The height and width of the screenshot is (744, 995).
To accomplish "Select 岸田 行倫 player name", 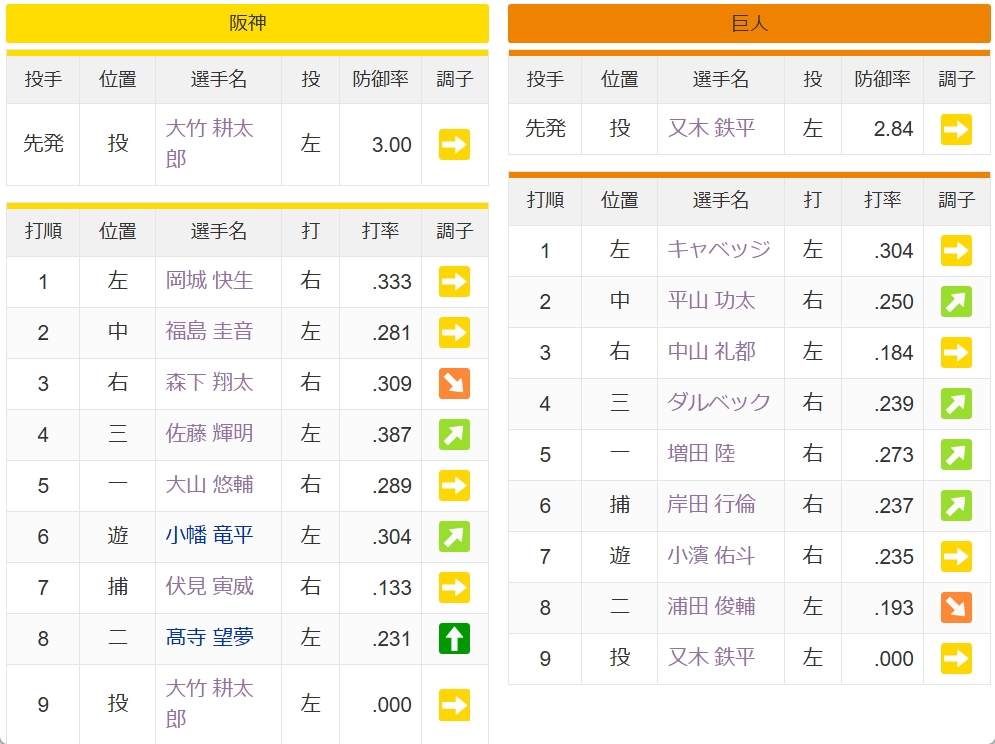I will tap(711, 504).
